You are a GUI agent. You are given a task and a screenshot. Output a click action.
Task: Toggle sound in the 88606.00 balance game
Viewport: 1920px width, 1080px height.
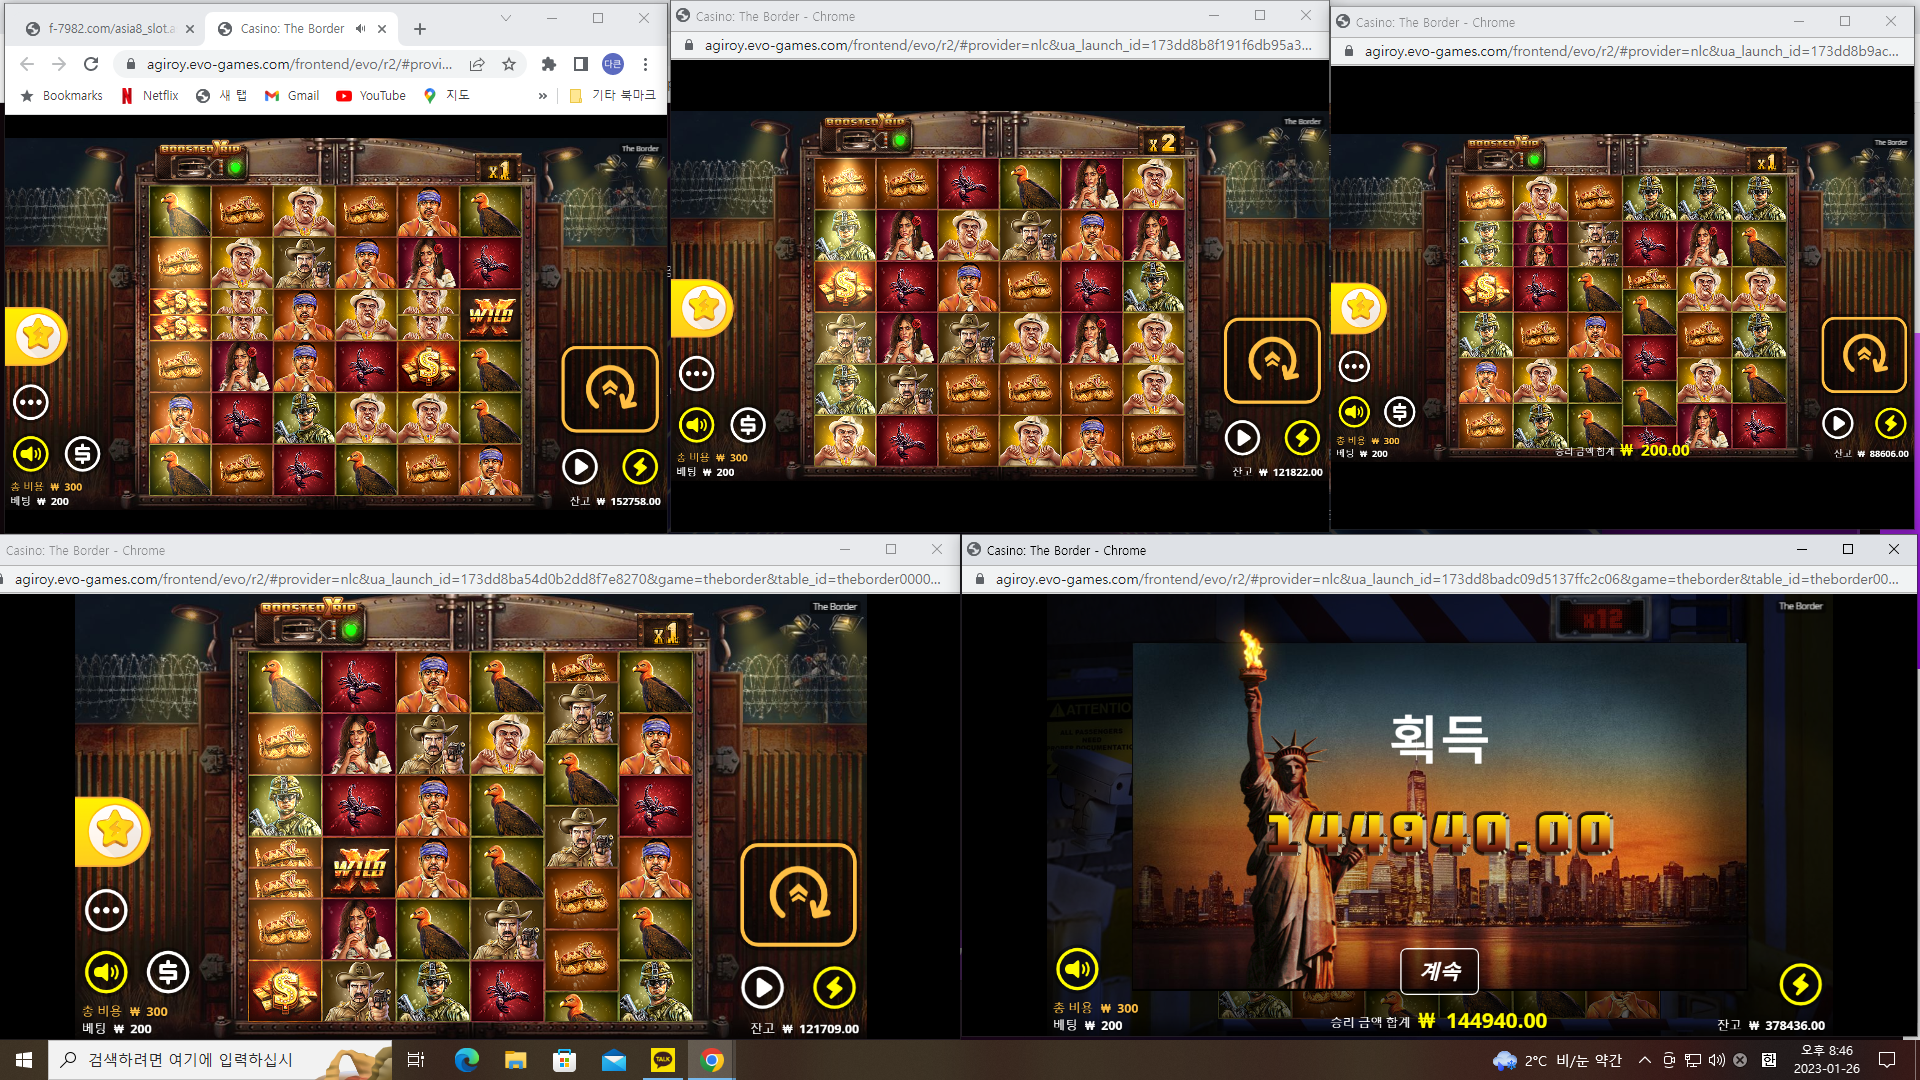point(1354,411)
